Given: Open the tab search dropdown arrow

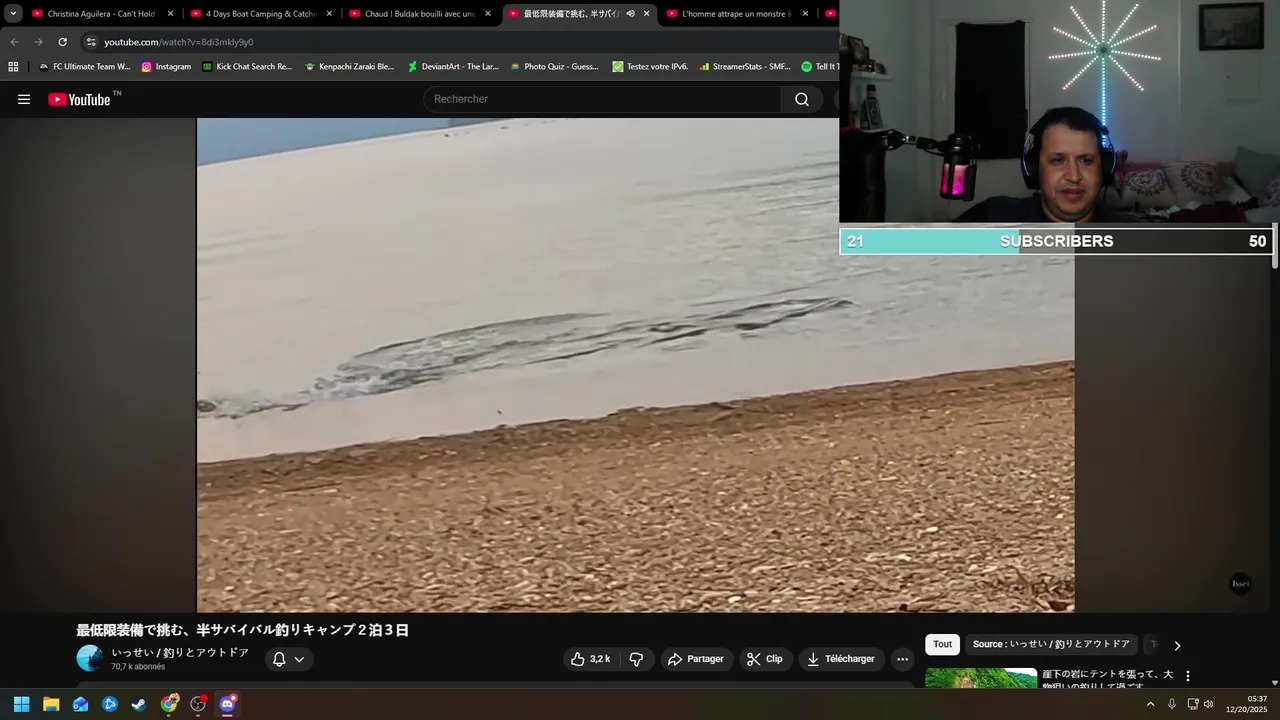Looking at the screenshot, I should [13, 14].
